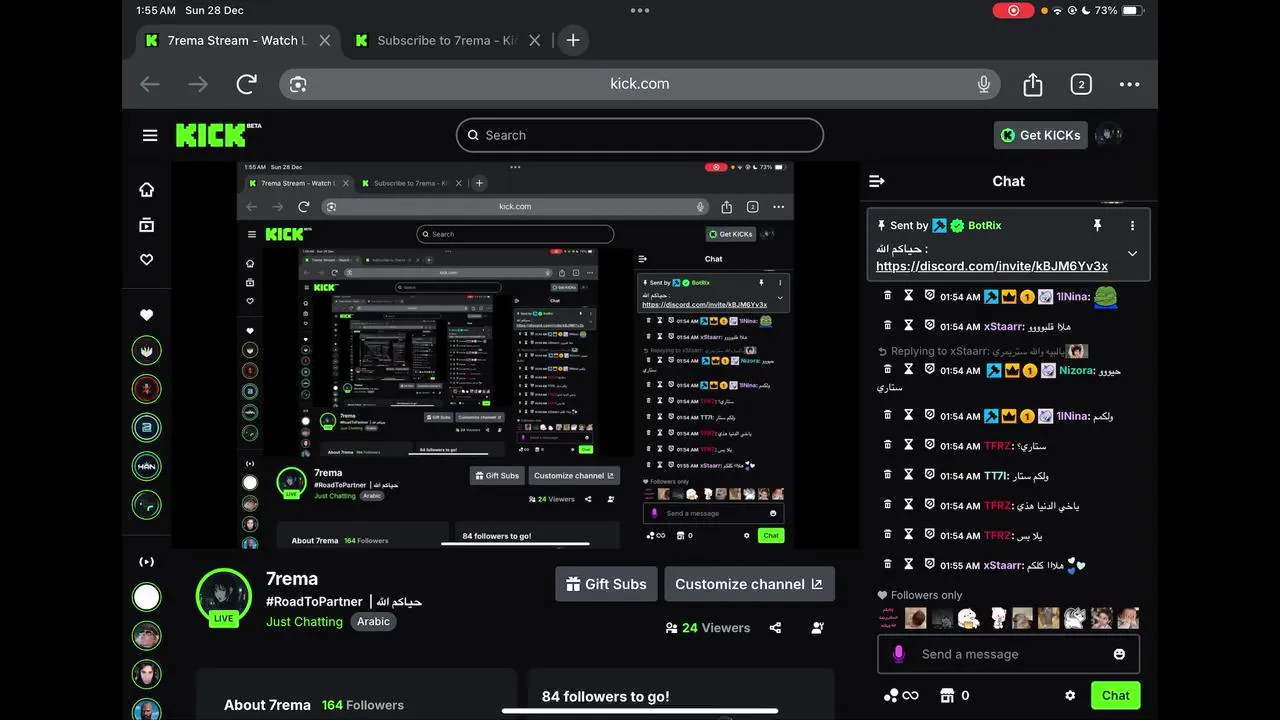Go to Home in the left sidebar

tap(146, 189)
